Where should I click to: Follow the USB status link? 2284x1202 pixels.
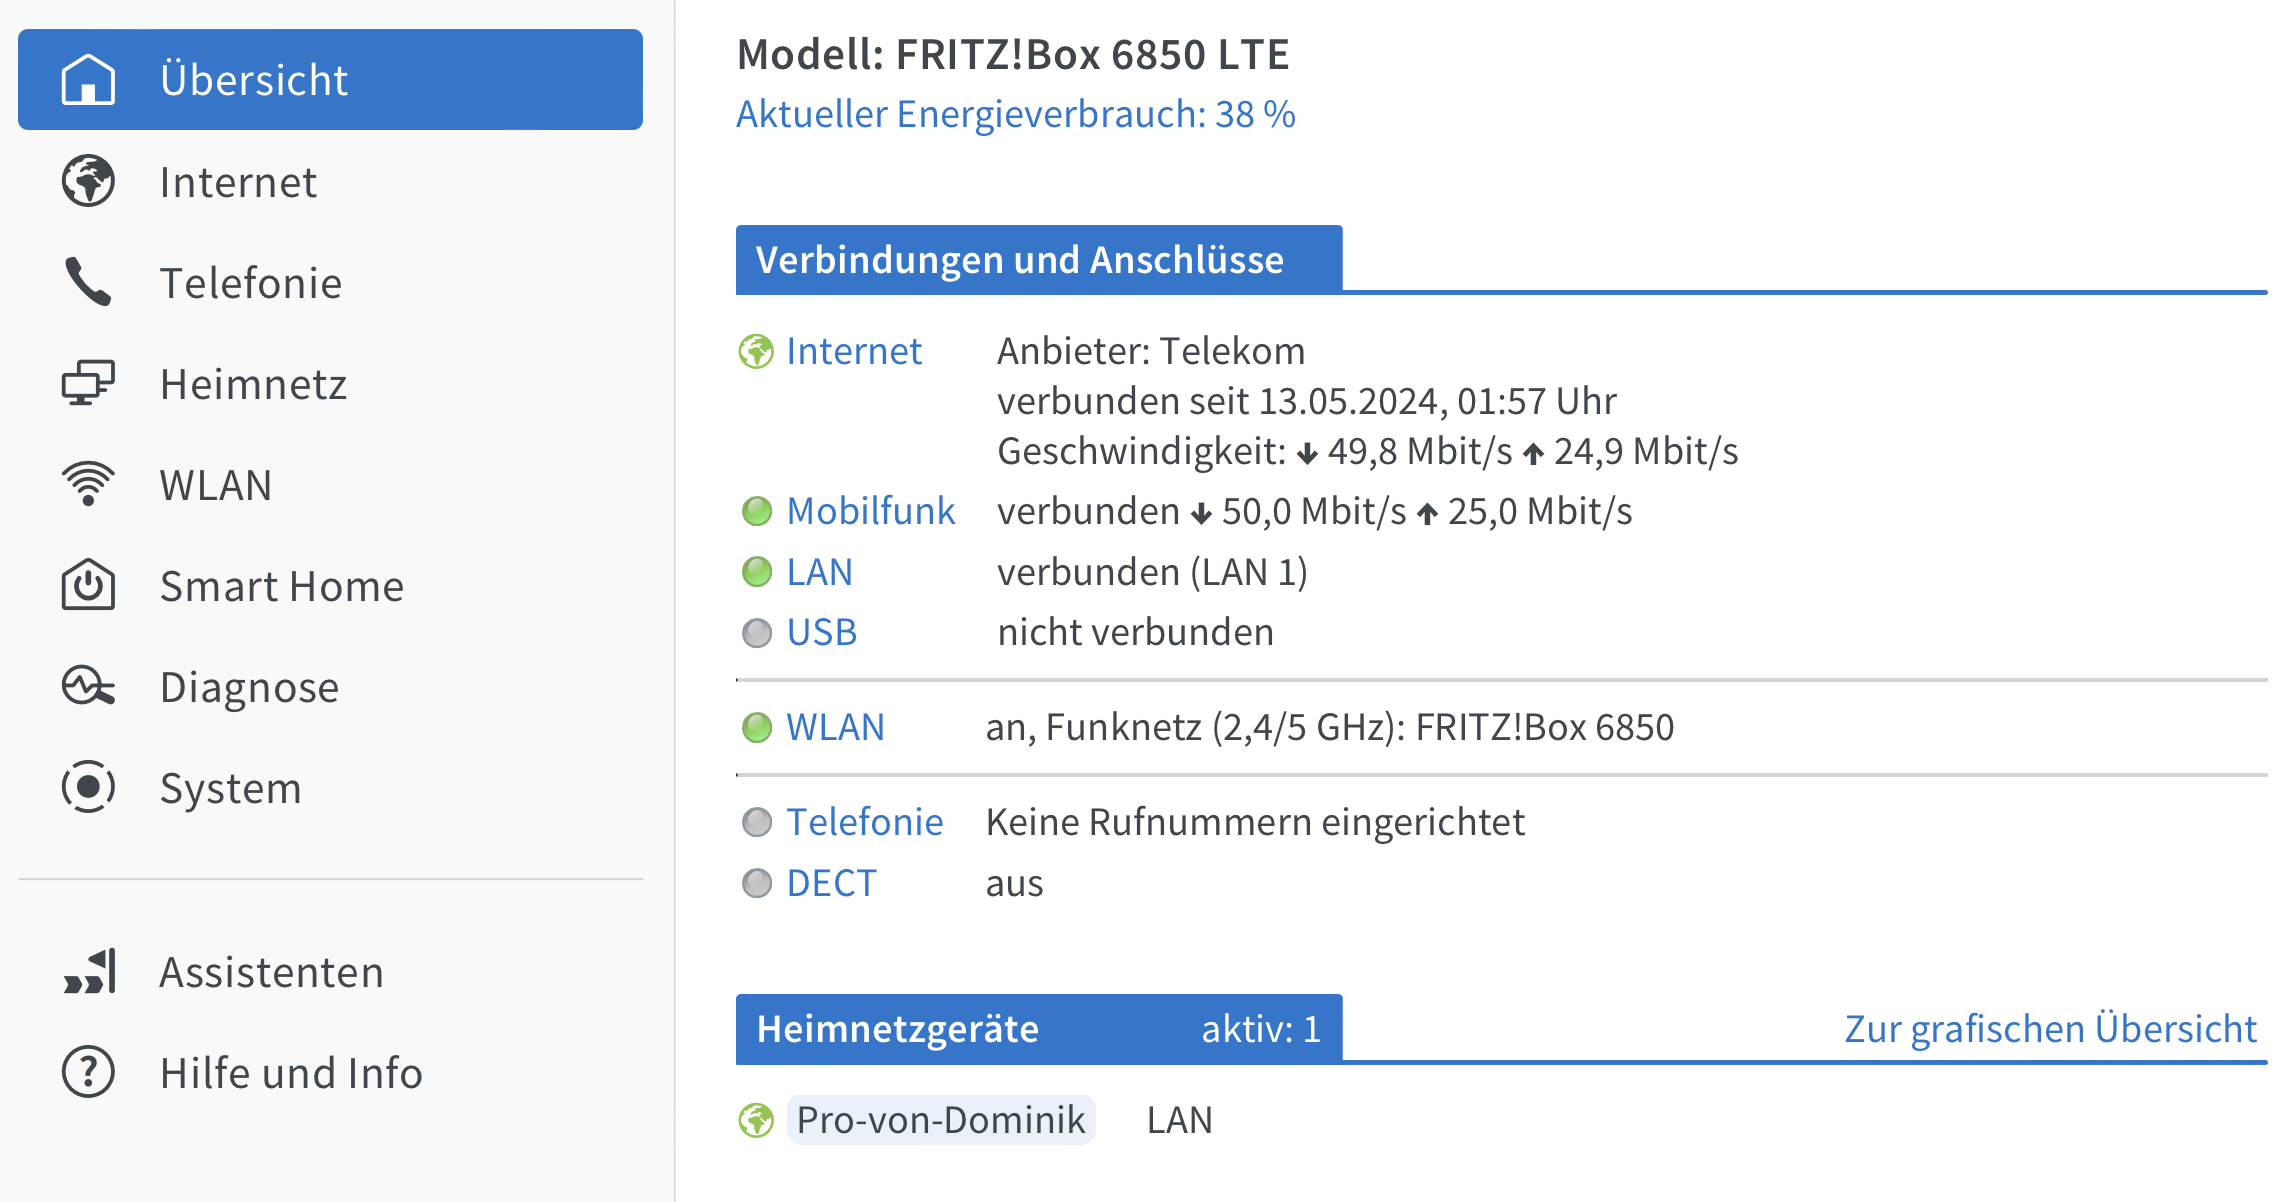click(x=821, y=632)
